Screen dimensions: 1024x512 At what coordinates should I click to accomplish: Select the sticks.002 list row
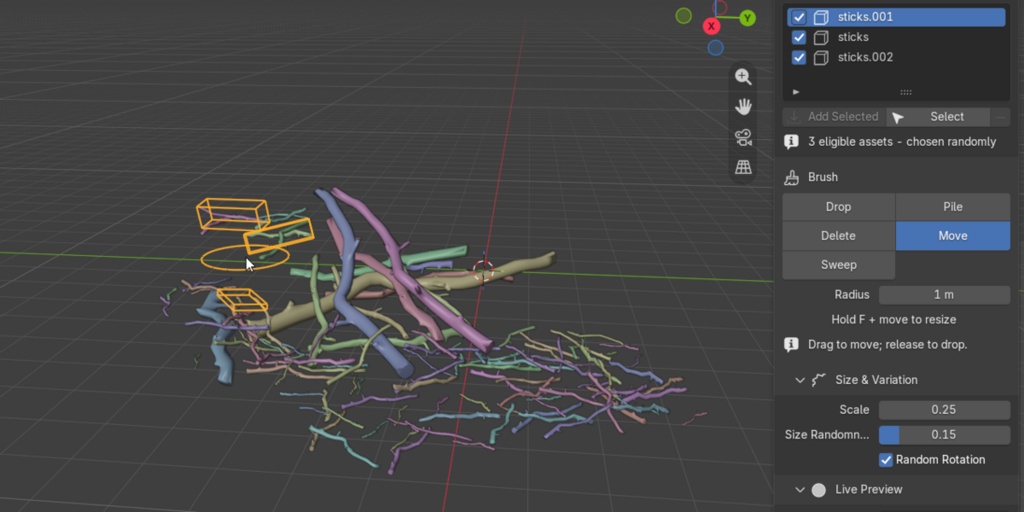click(x=896, y=57)
